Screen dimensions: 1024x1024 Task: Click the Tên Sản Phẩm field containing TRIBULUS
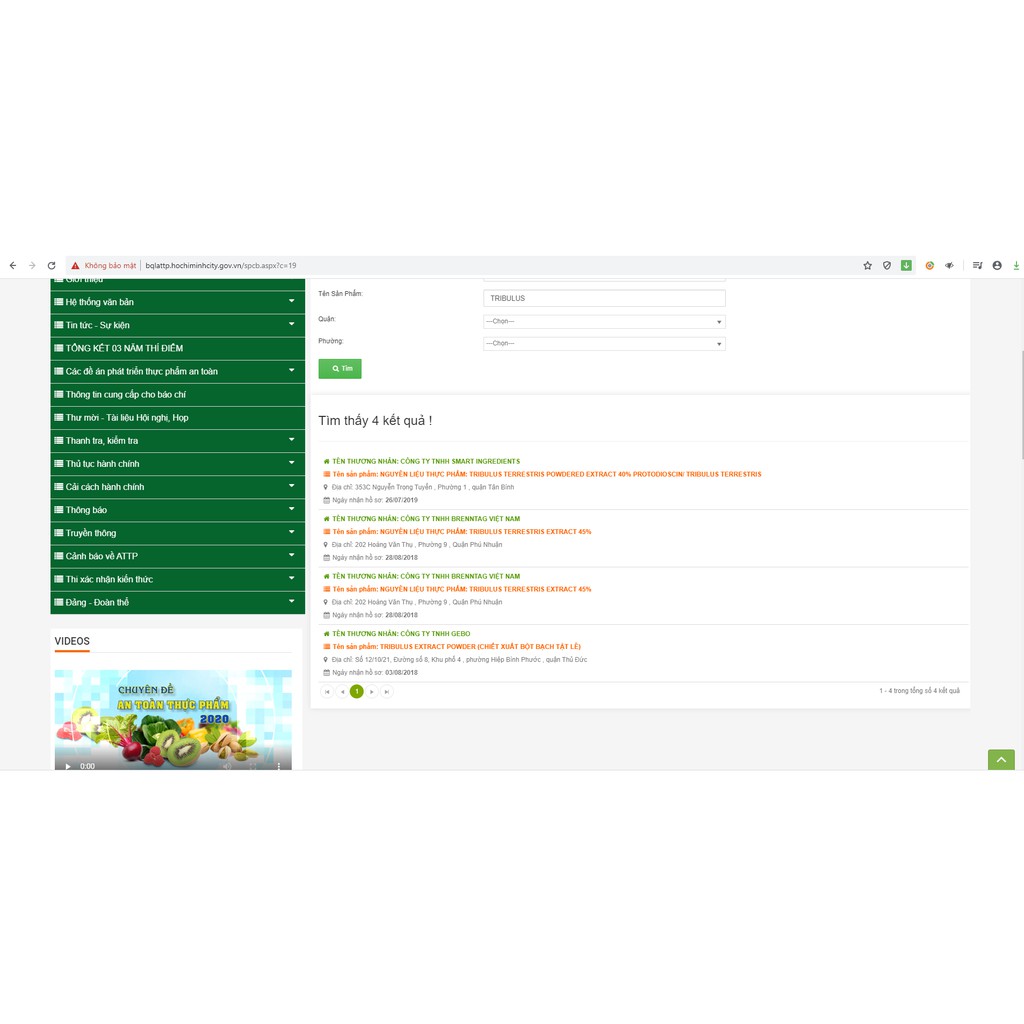[604, 298]
